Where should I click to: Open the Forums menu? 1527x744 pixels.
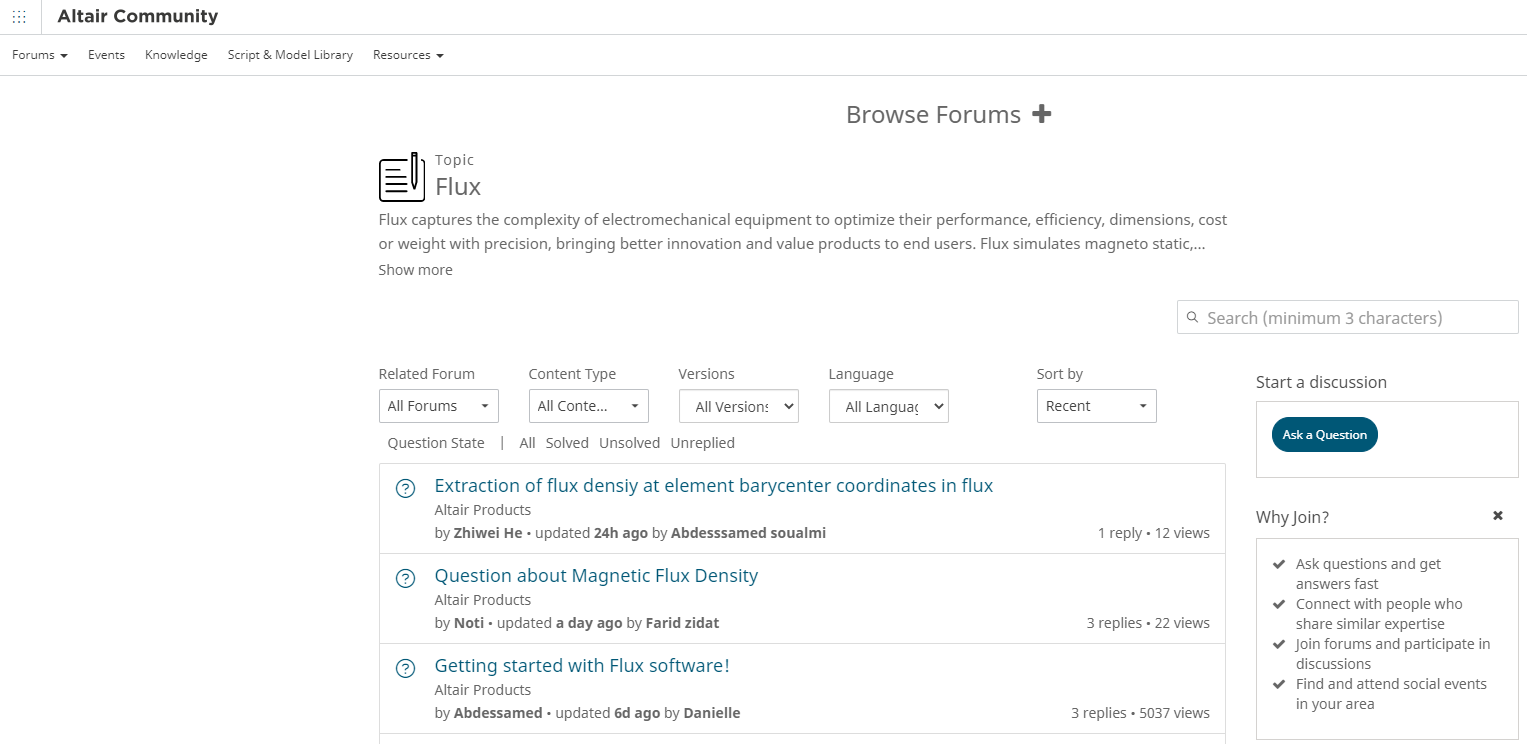(40, 55)
